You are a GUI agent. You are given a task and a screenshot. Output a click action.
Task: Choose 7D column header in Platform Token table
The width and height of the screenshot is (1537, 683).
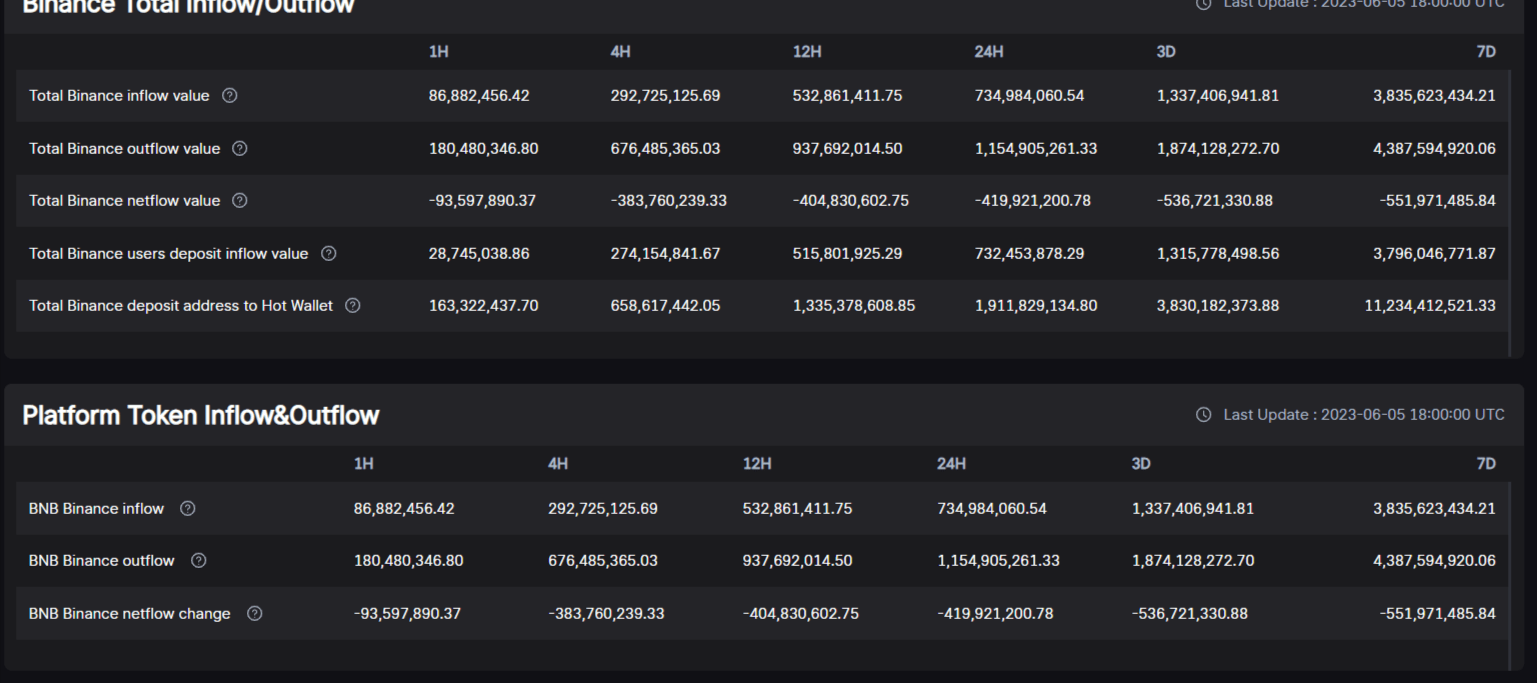1486,463
